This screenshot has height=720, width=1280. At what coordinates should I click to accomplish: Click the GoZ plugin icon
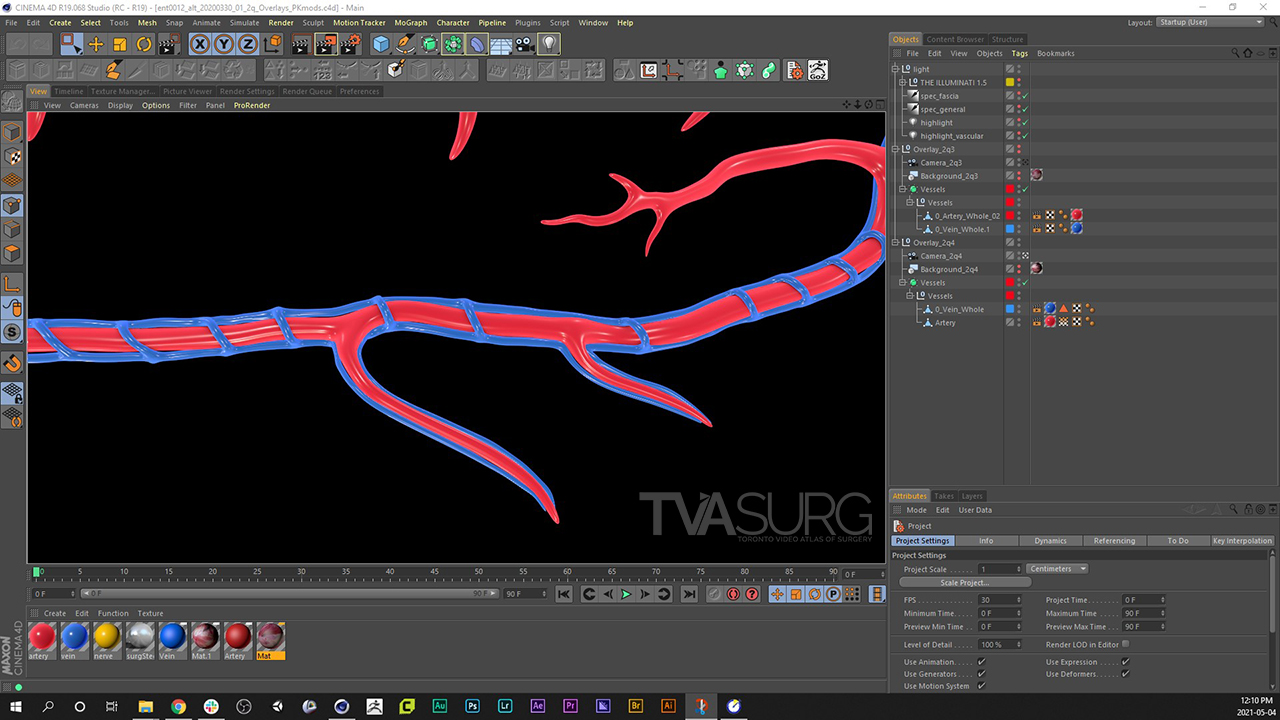coord(818,70)
